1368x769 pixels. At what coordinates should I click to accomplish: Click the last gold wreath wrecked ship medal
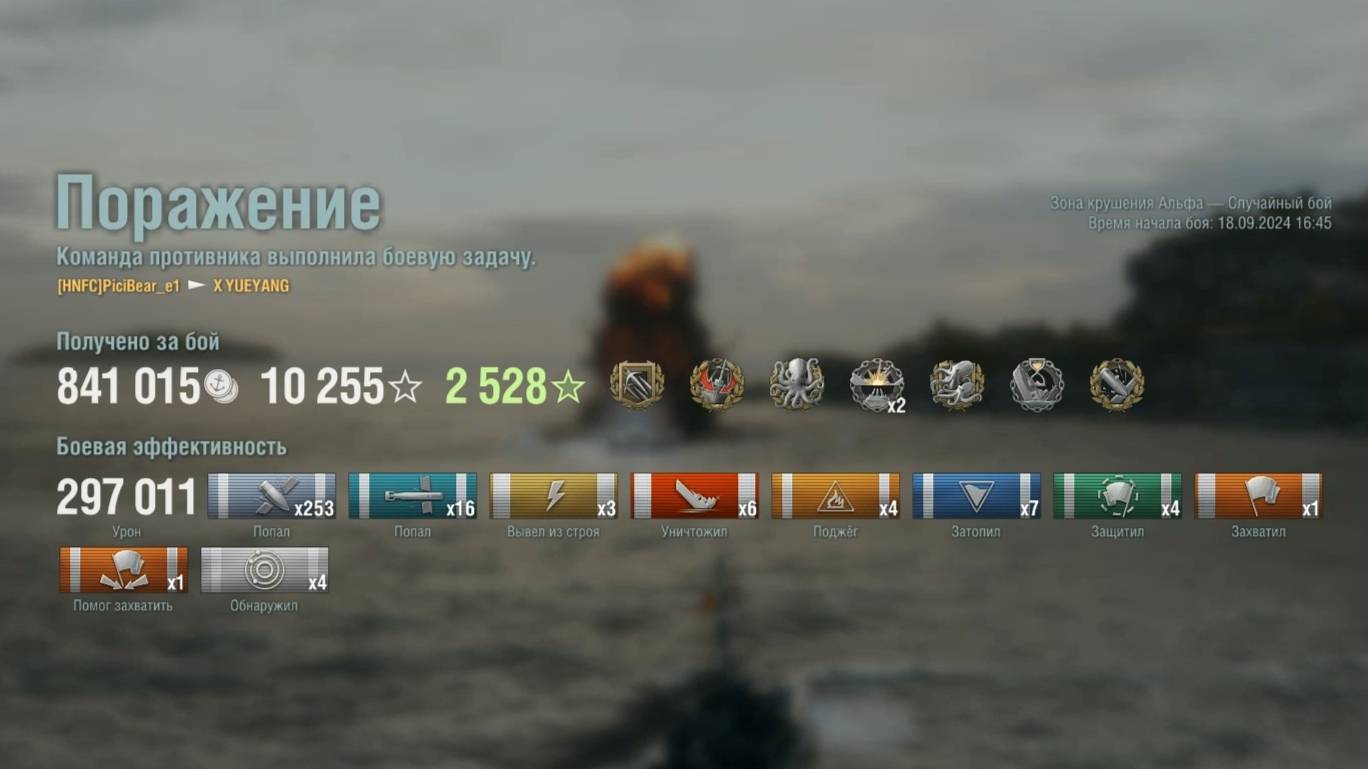pyautogui.click(x=1117, y=385)
